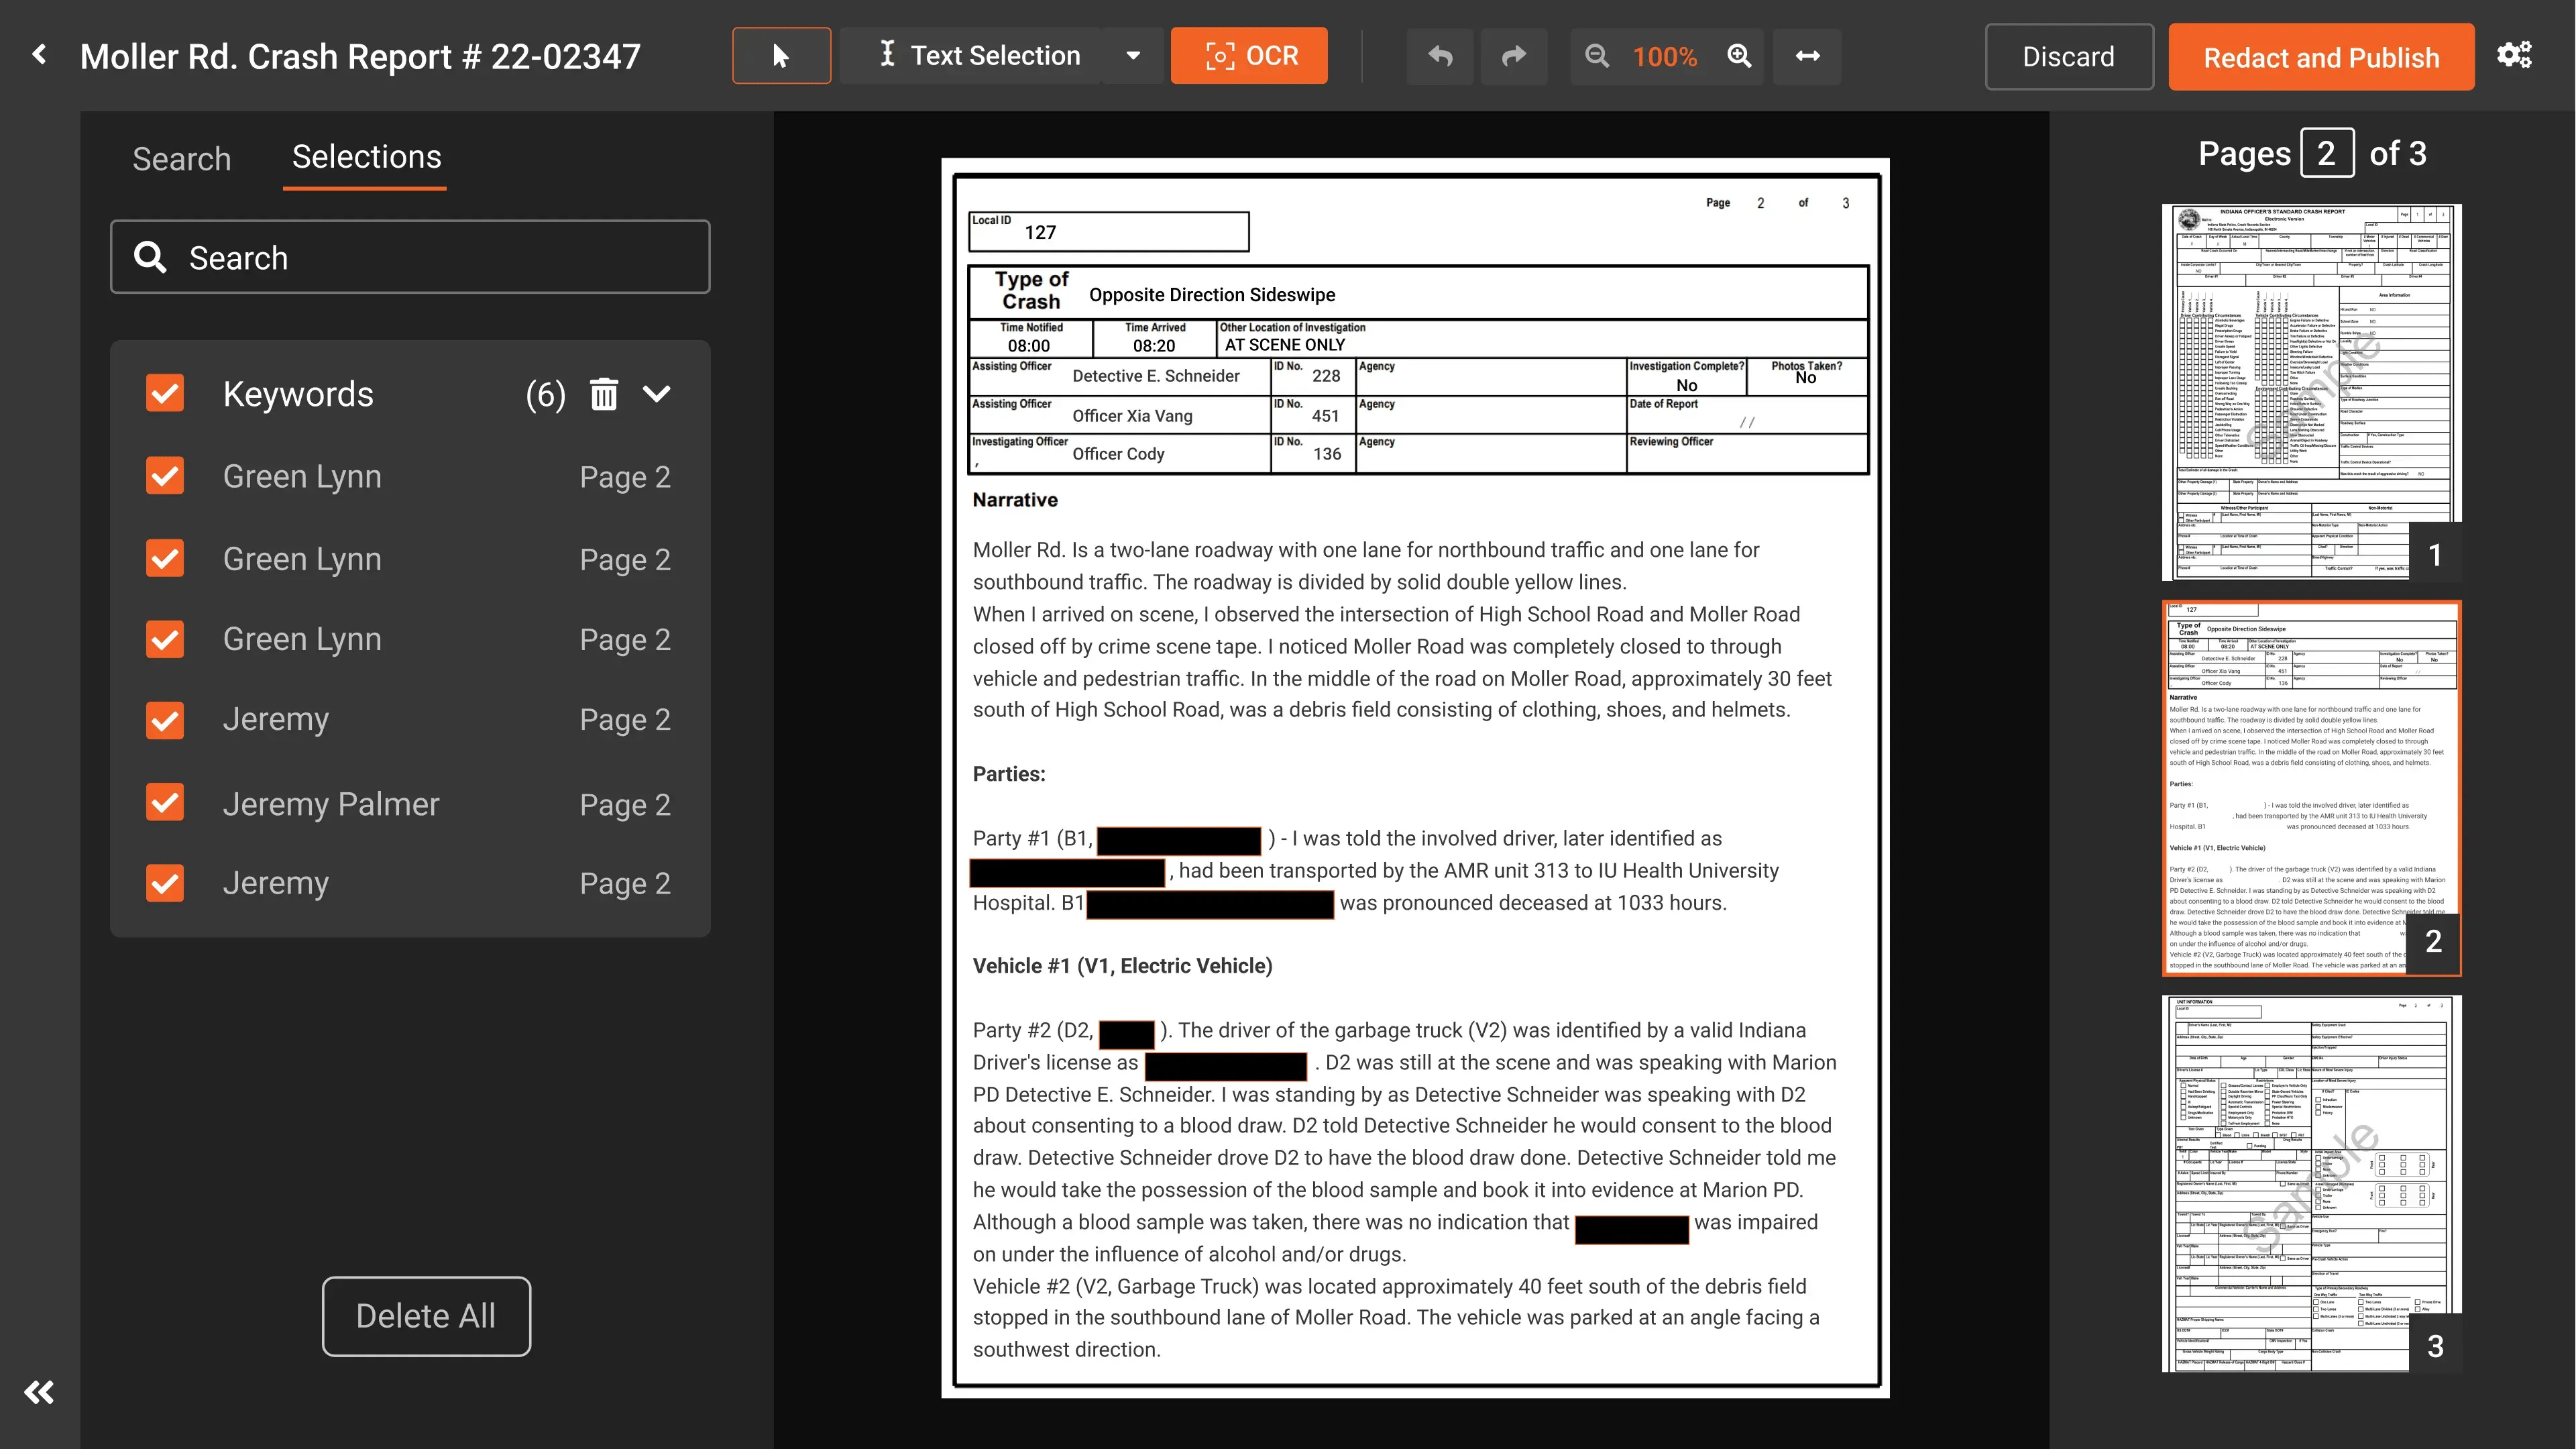Uncheck the Jeremy Palmer selection checkbox

point(165,803)
